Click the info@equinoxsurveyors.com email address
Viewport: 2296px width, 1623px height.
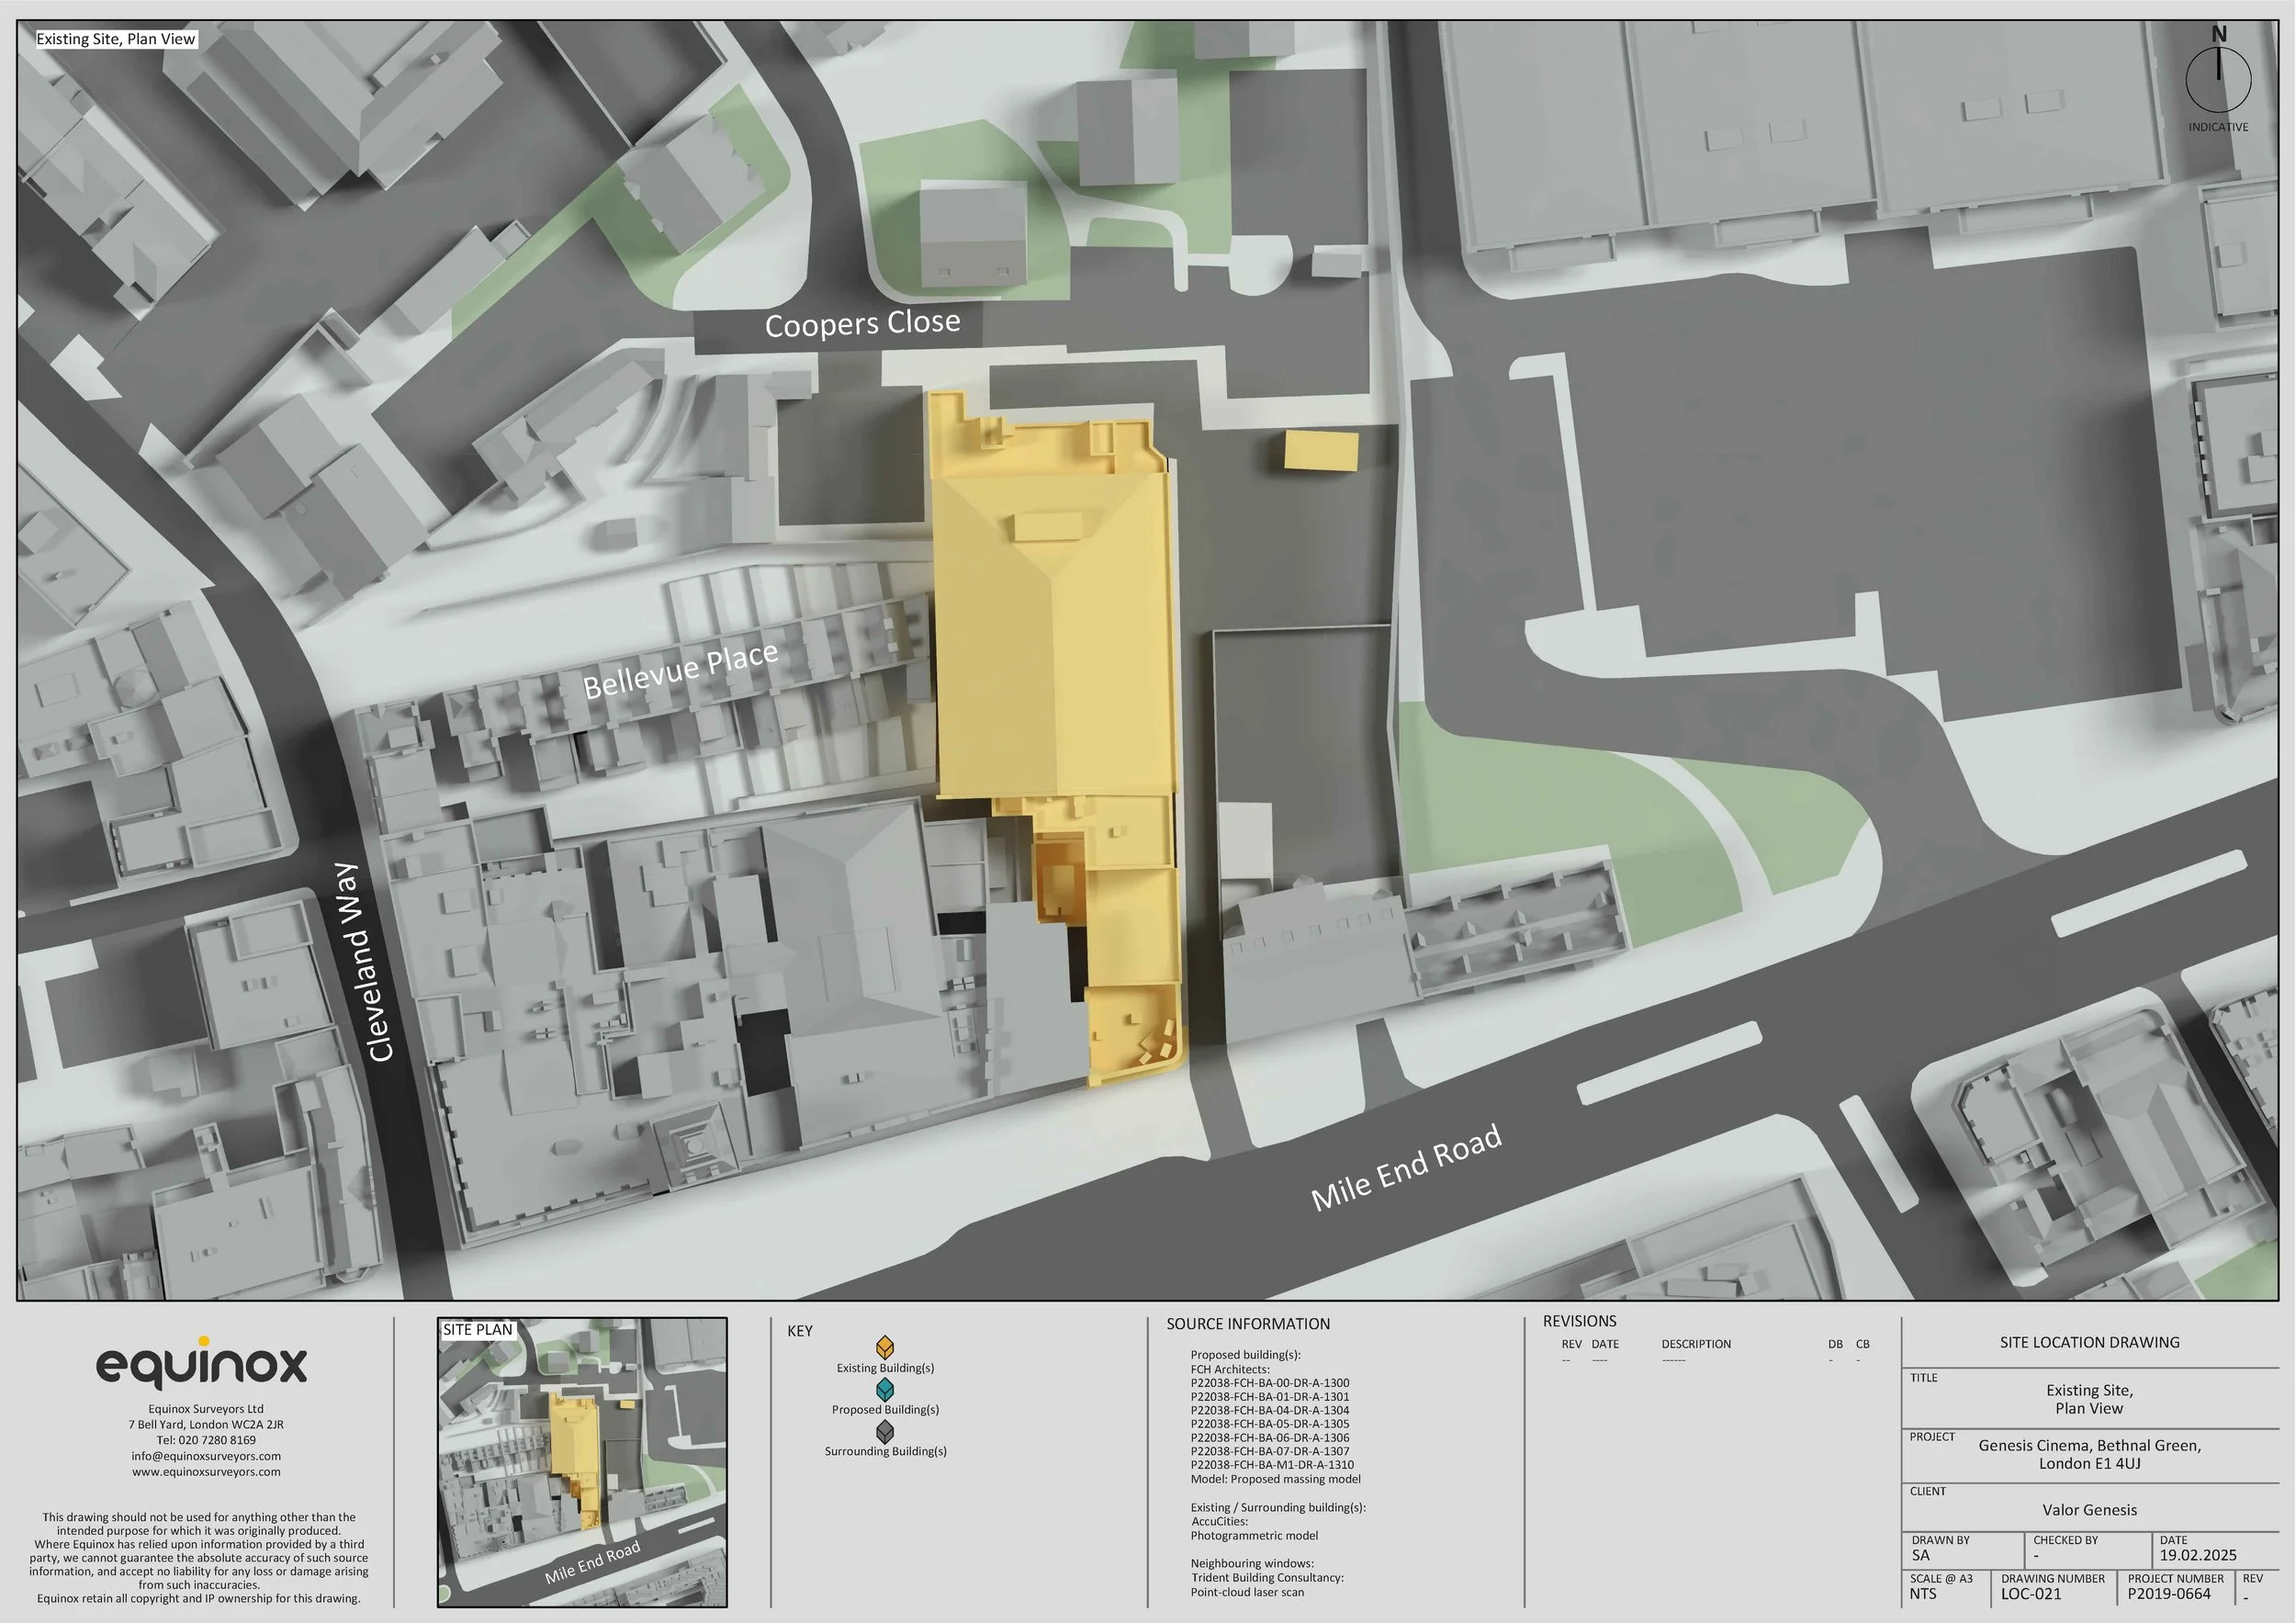coord(206,1456)
